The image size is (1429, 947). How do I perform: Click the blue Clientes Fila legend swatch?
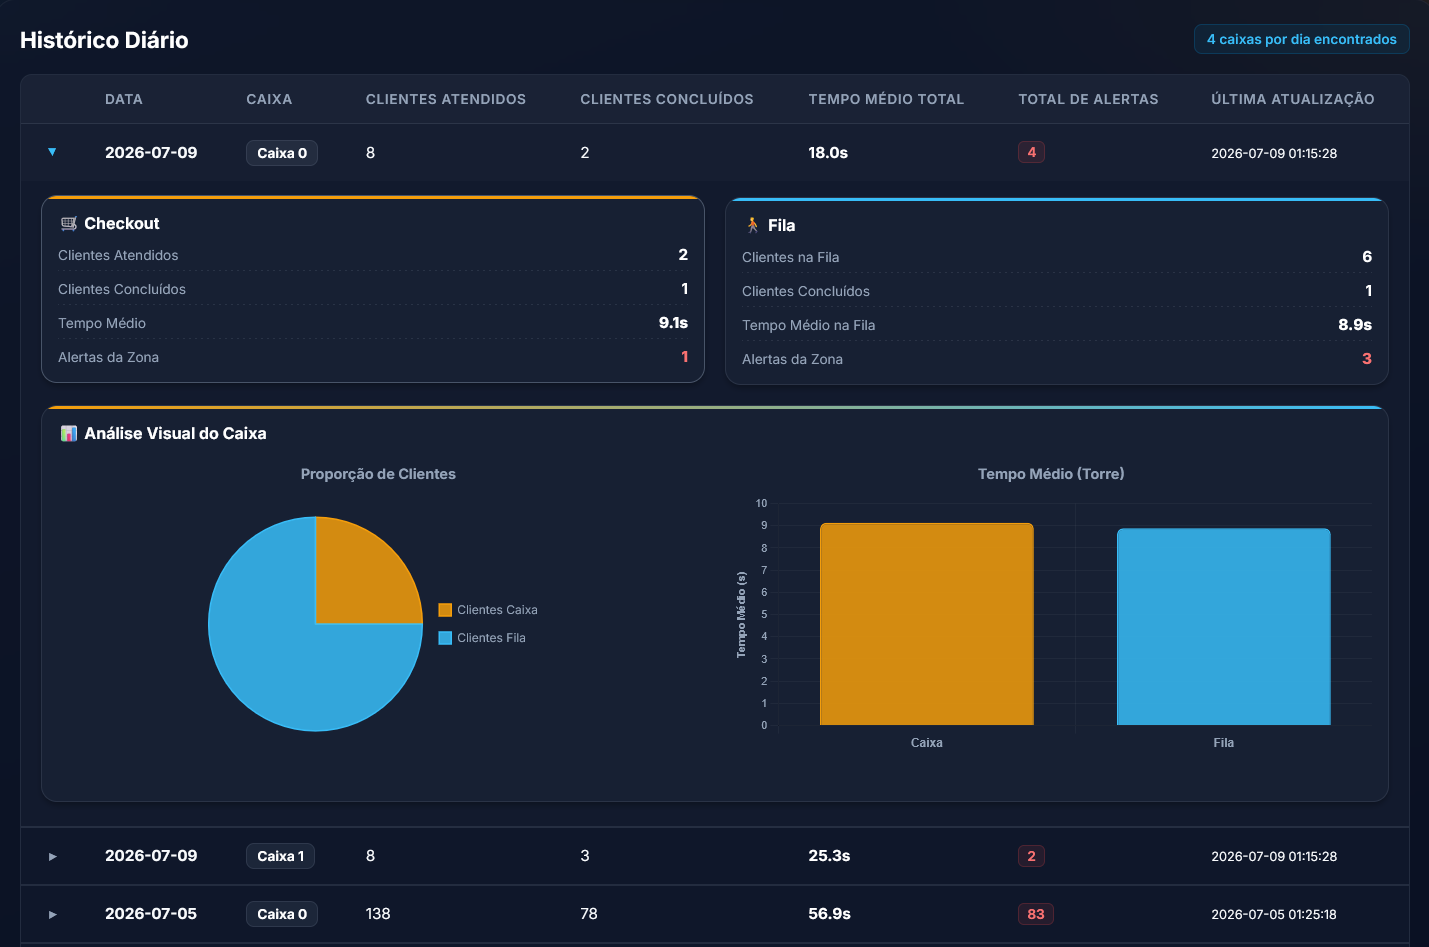[445, 638]
